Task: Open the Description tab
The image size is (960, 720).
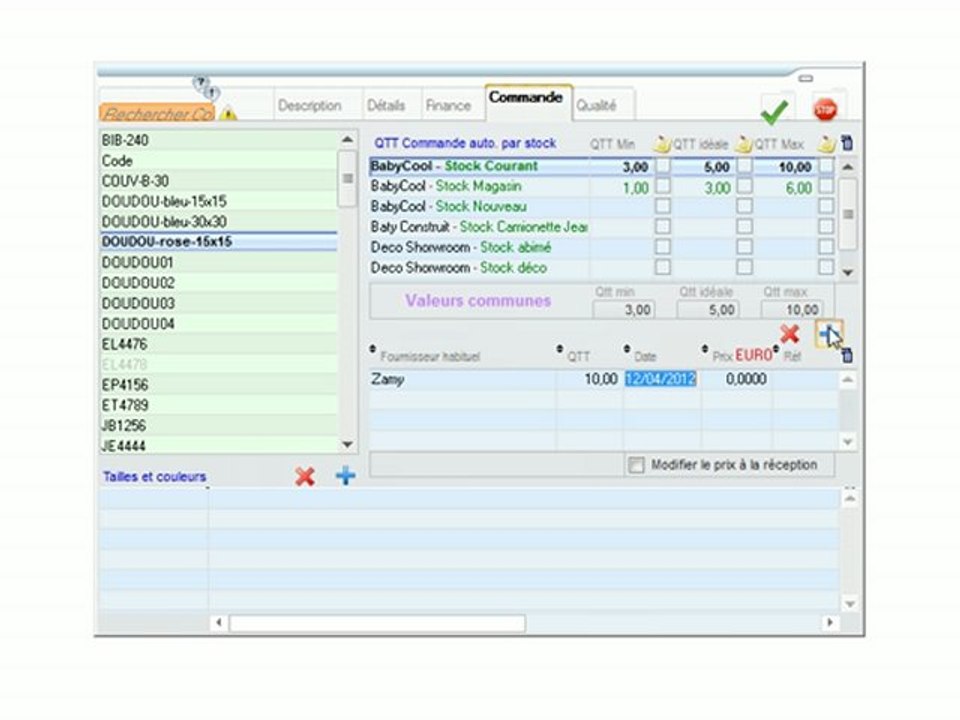Action: coord(310,105)
